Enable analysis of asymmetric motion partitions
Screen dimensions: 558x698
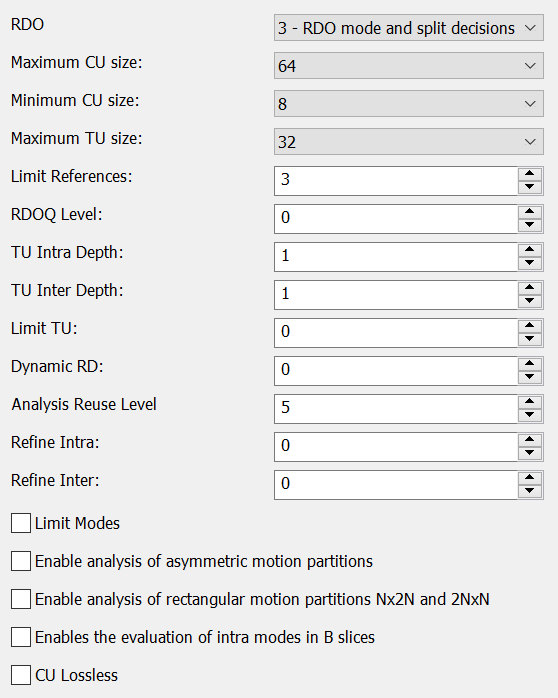[21, 561]
